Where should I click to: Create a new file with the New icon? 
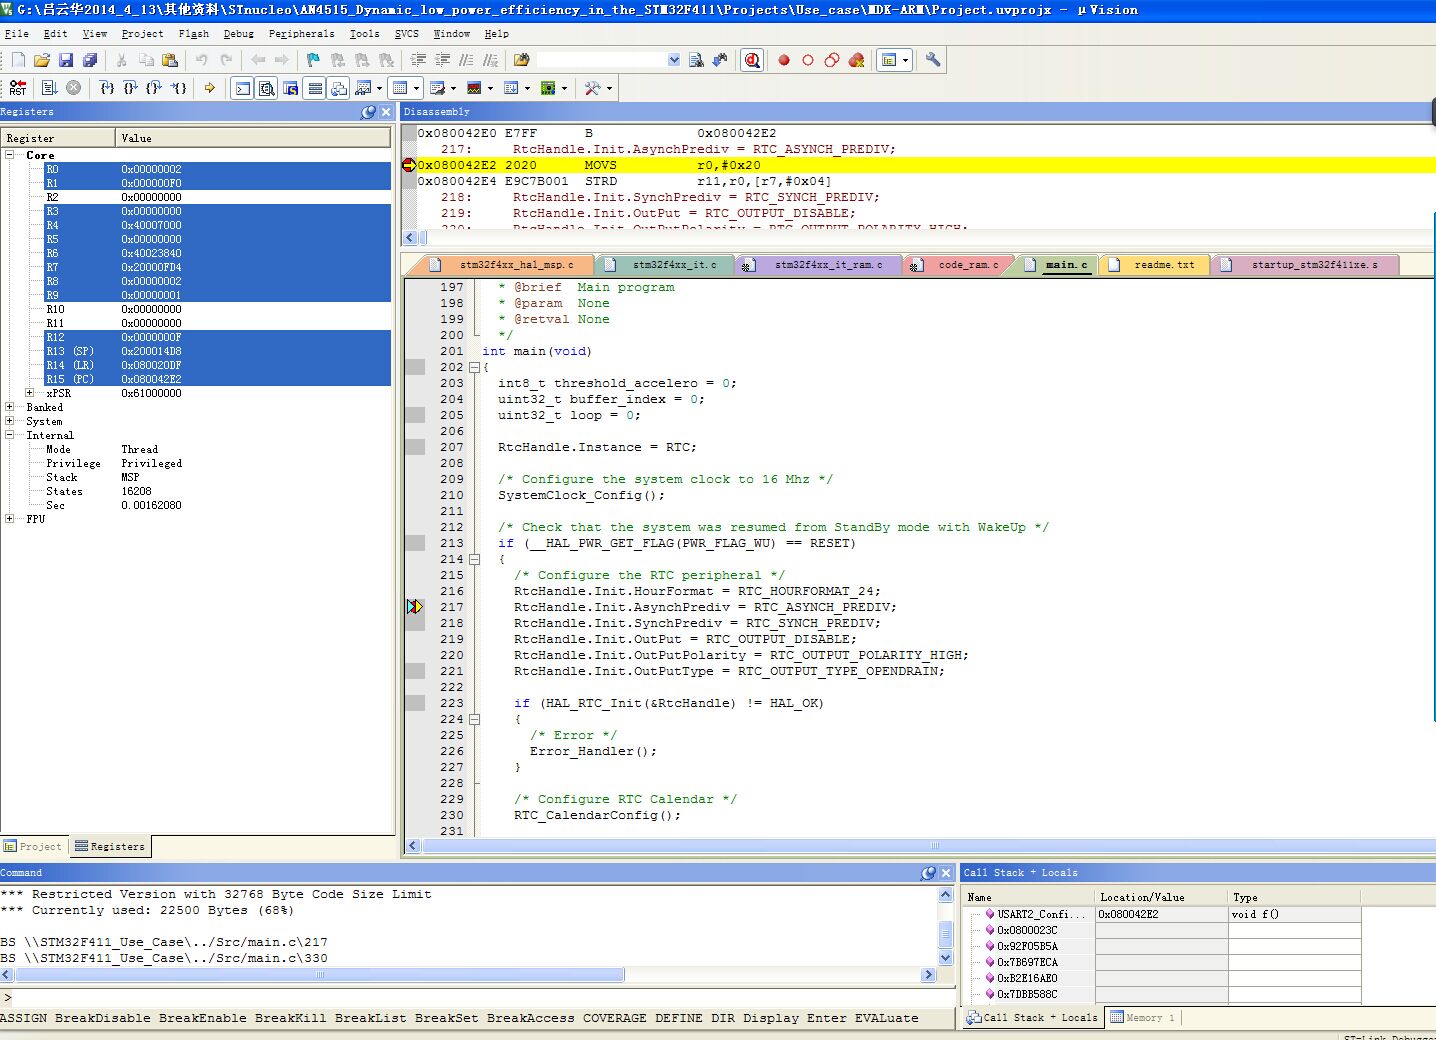[18, 60]
